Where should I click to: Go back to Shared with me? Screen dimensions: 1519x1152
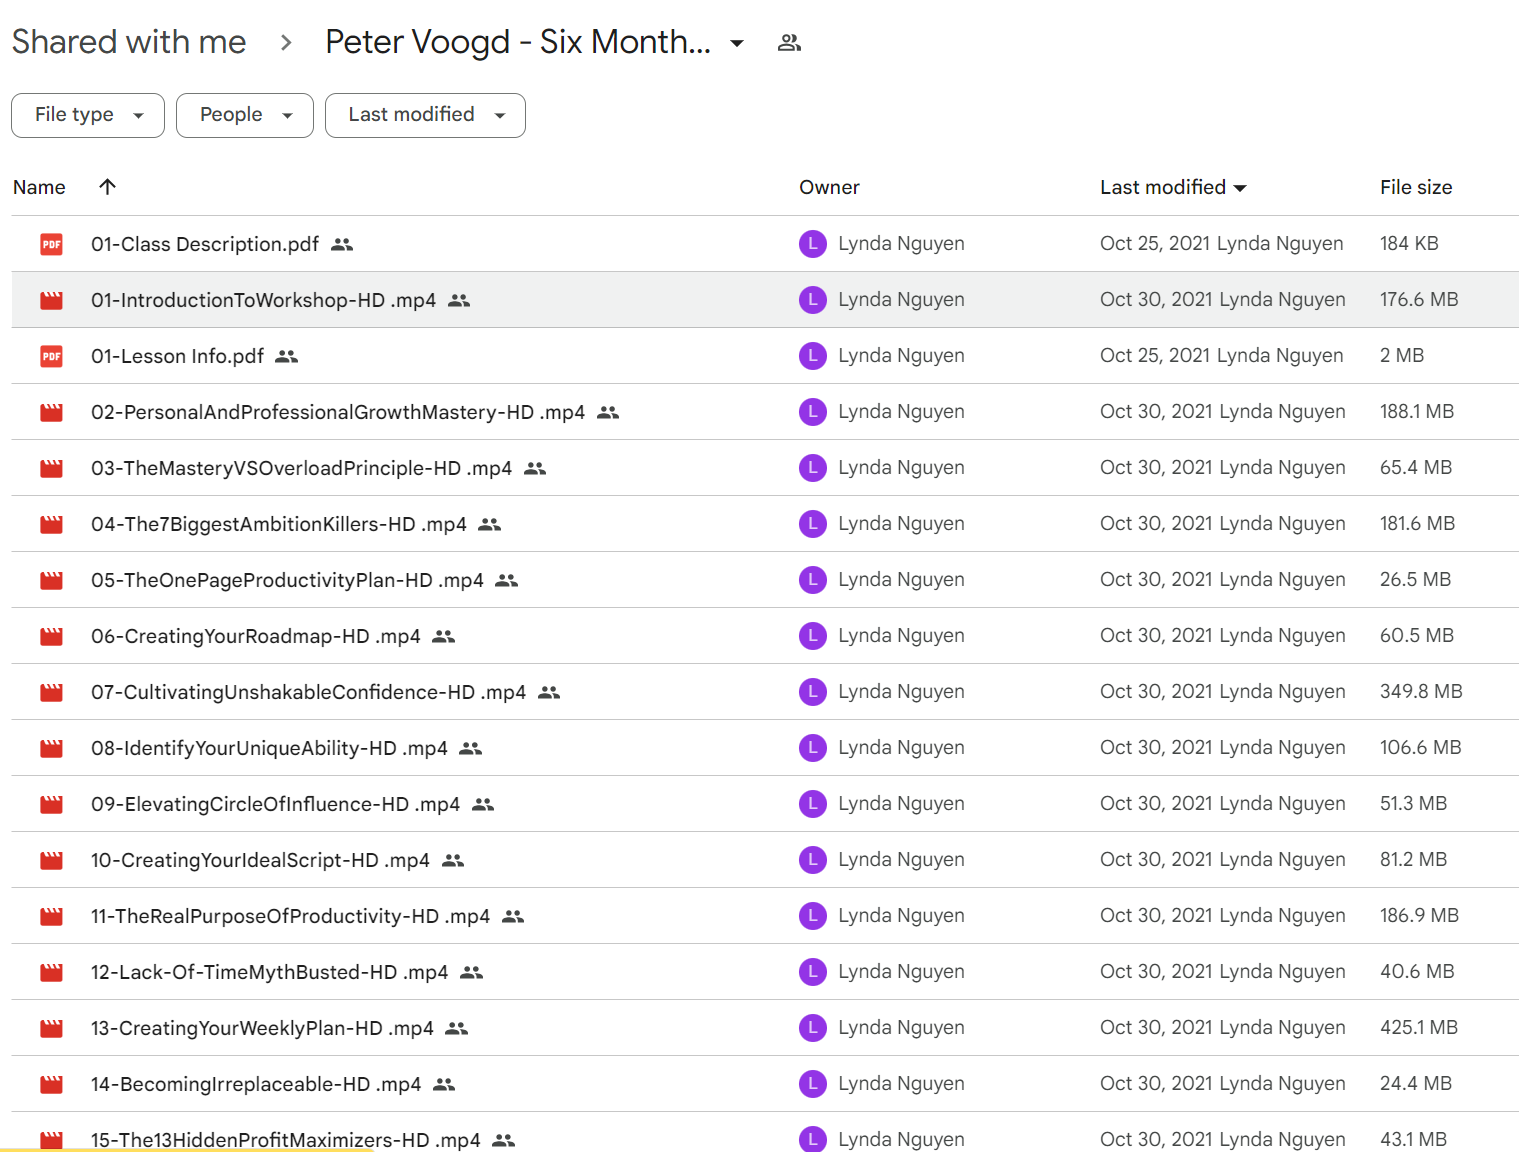pyautogui.click(x=129, y=42)
